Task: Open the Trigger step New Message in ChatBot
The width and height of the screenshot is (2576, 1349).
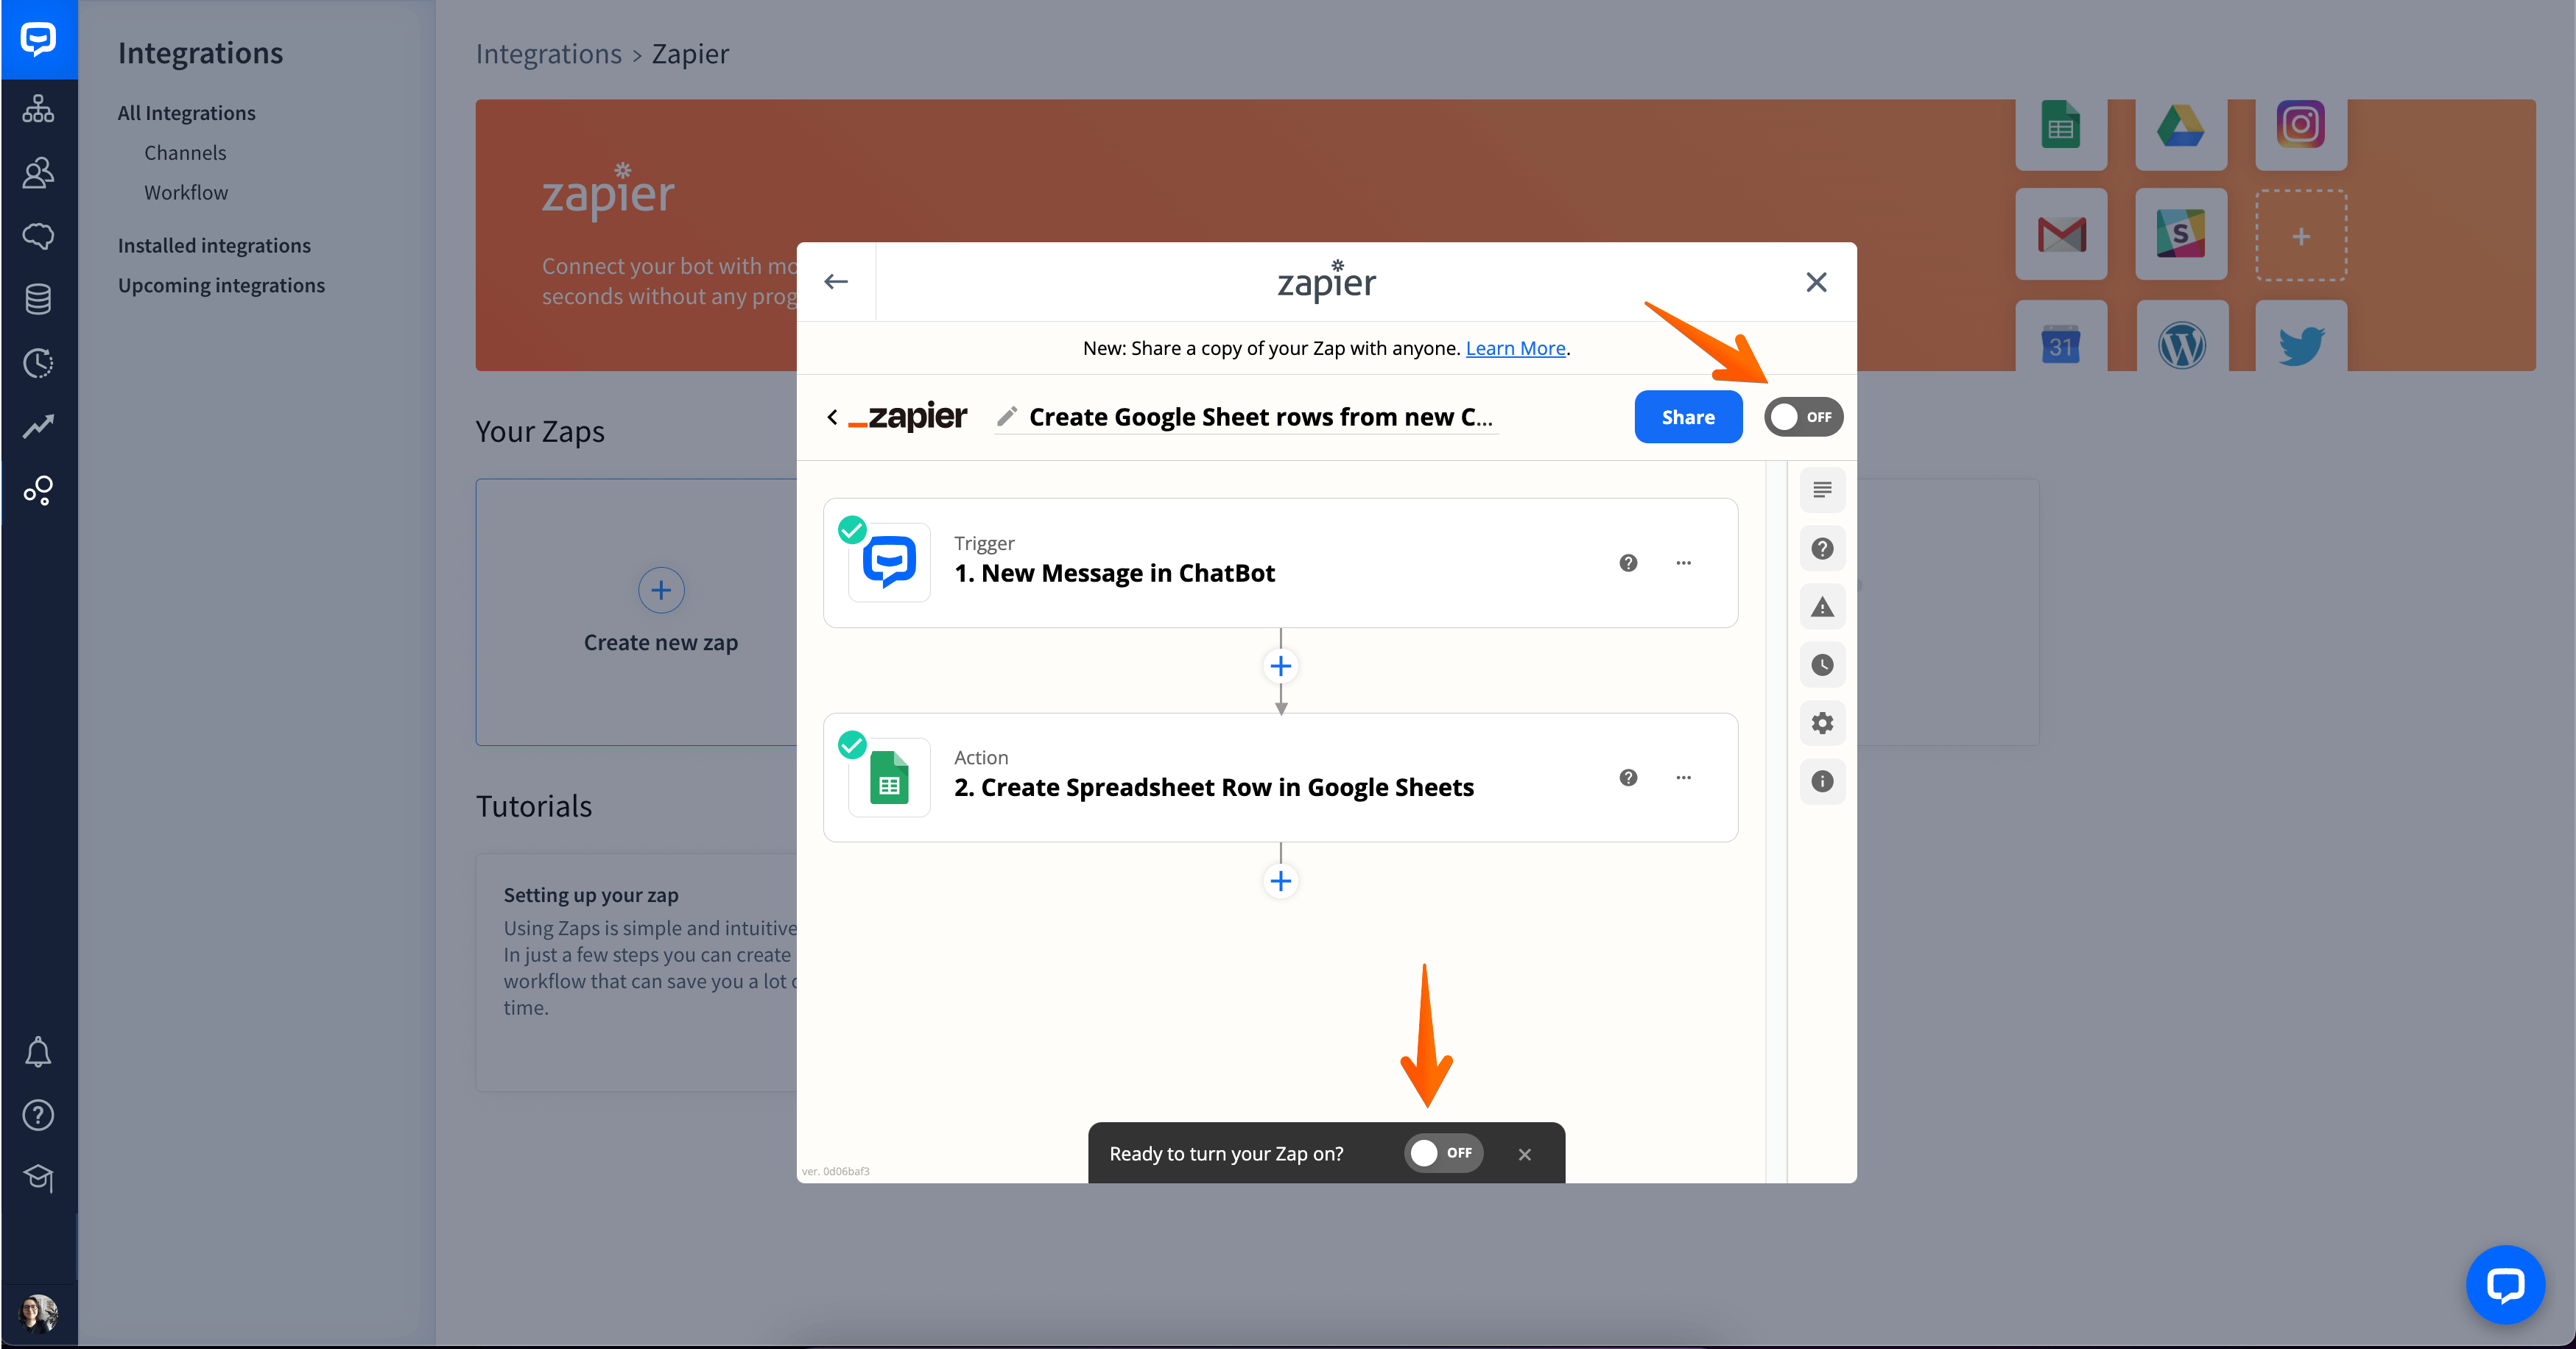Action: [1280, 563]
